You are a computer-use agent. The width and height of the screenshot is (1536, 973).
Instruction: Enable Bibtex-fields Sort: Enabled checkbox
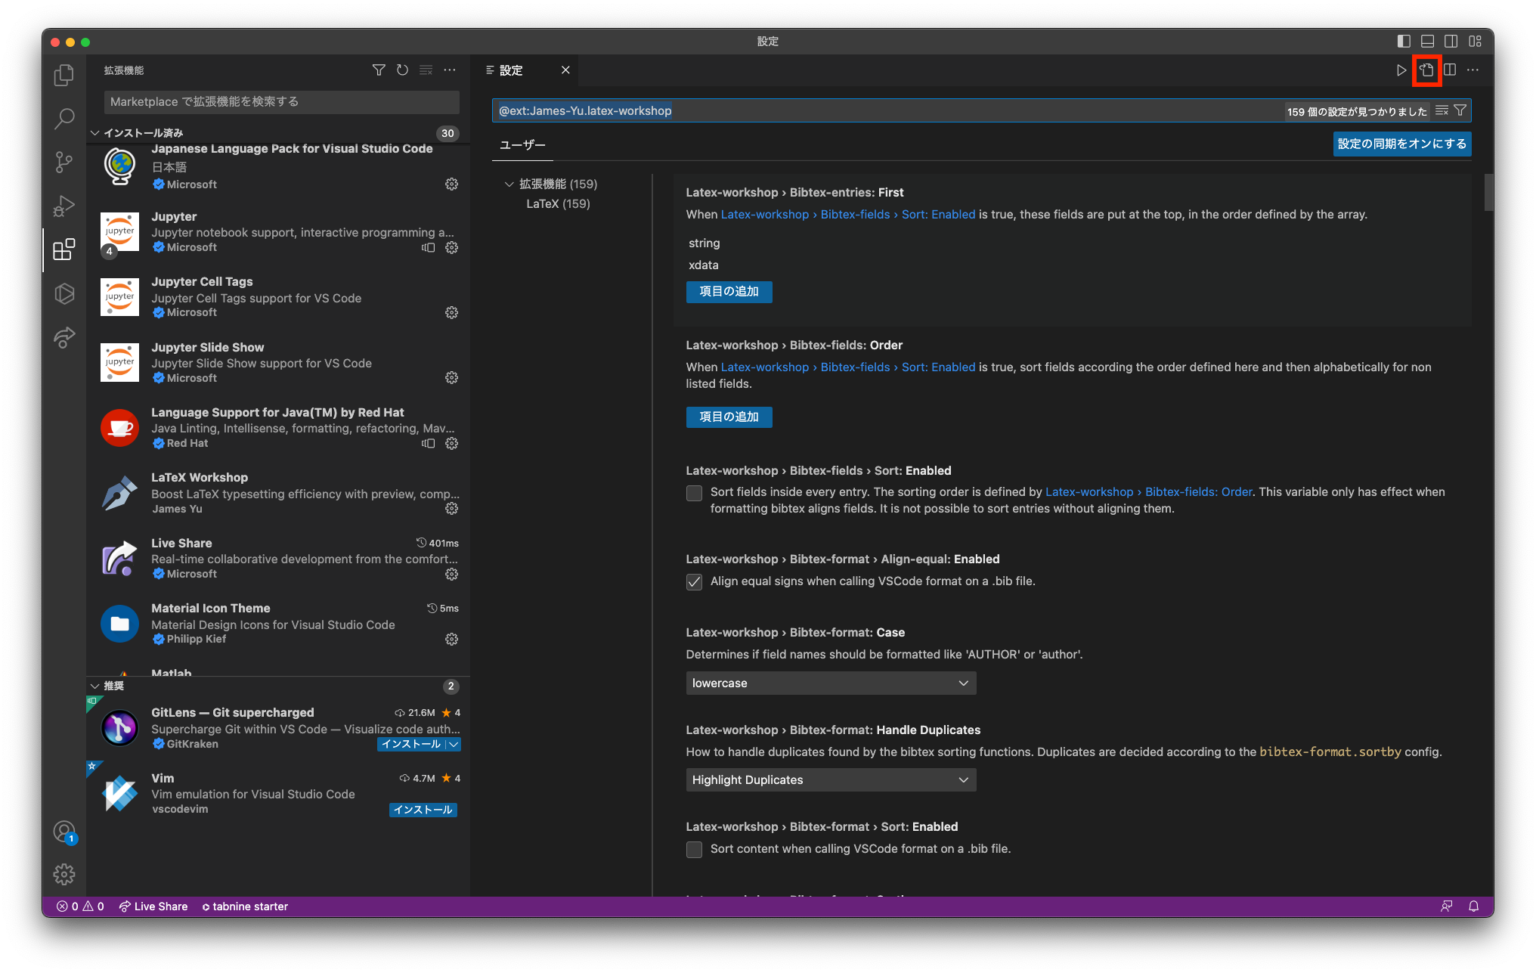[694, 492]
